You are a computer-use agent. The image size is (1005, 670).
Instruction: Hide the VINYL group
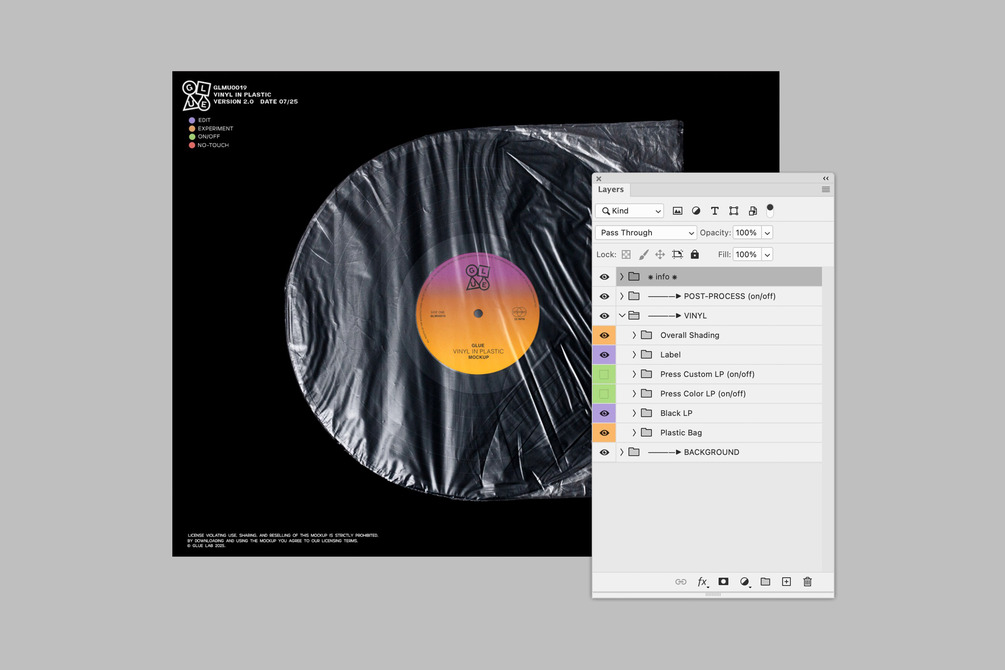point(604,315)
